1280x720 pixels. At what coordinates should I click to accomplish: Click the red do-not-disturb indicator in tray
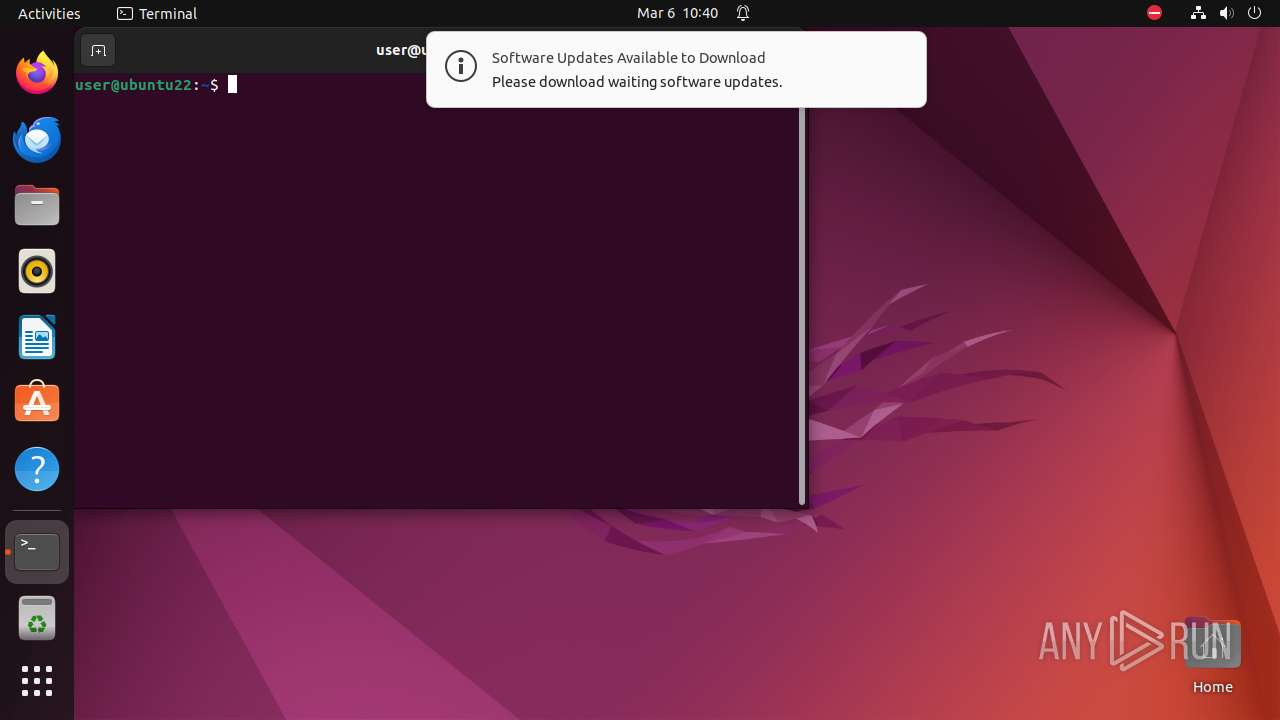coord(1154,13)
